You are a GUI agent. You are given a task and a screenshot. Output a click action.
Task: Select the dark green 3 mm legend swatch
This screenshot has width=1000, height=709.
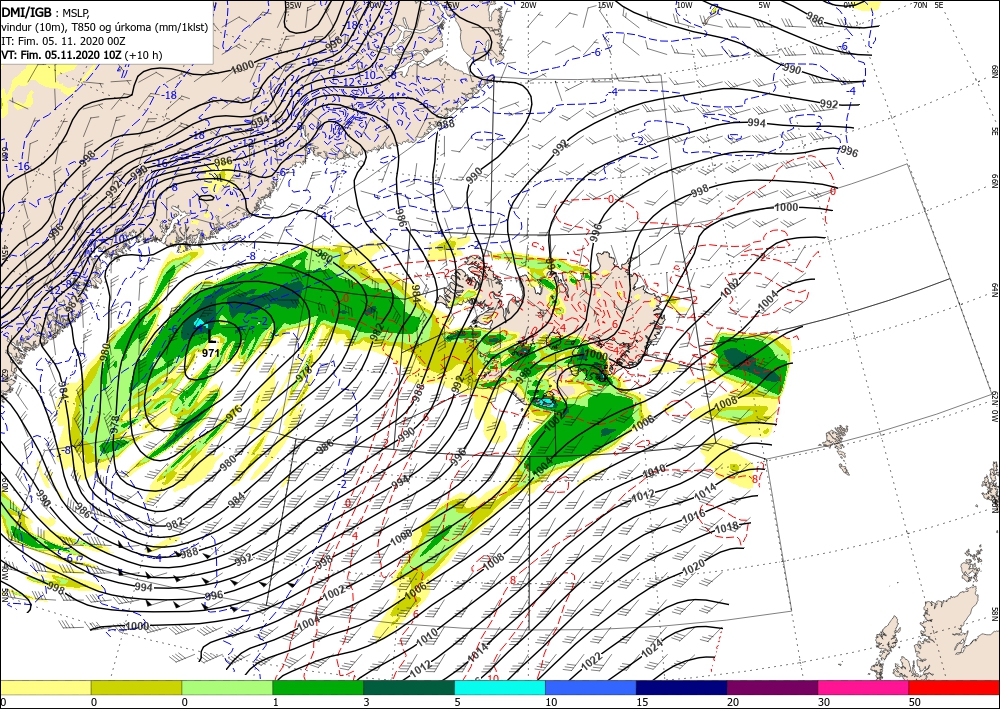pyautogui.click(x=409, y=687)
